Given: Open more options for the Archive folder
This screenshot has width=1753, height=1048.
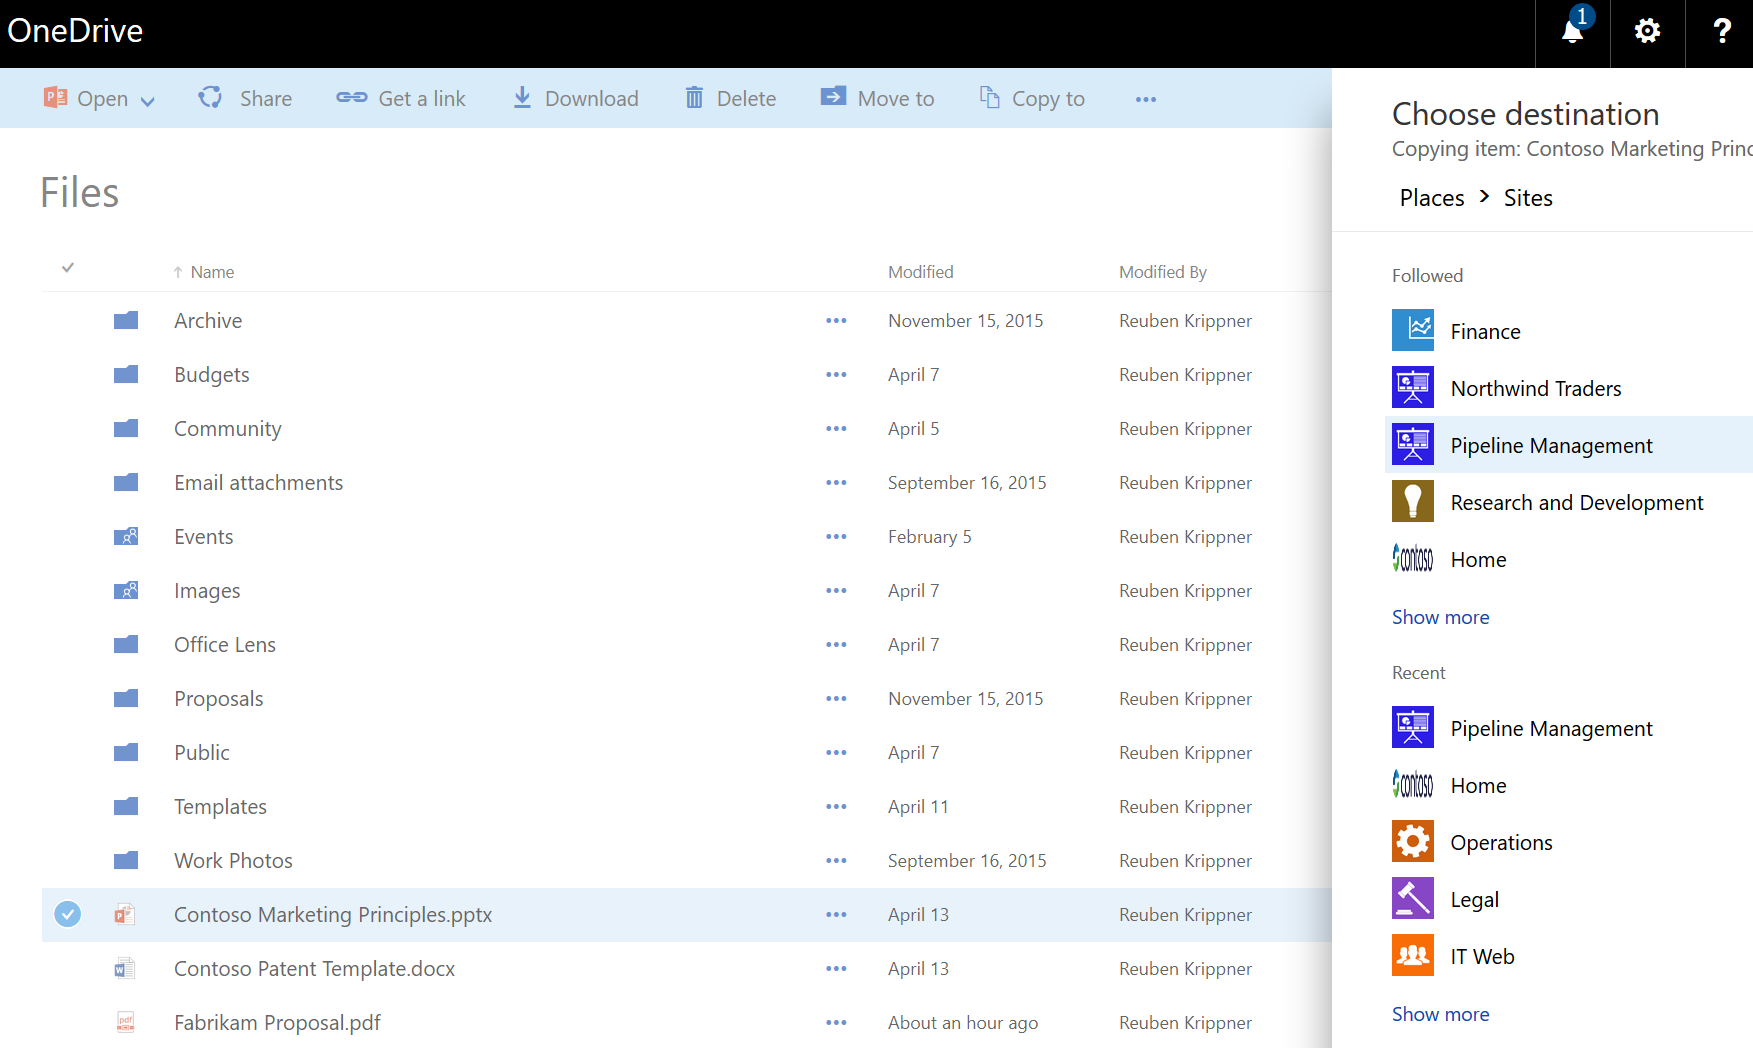Looking at the screenshot, I should (837, 320).
